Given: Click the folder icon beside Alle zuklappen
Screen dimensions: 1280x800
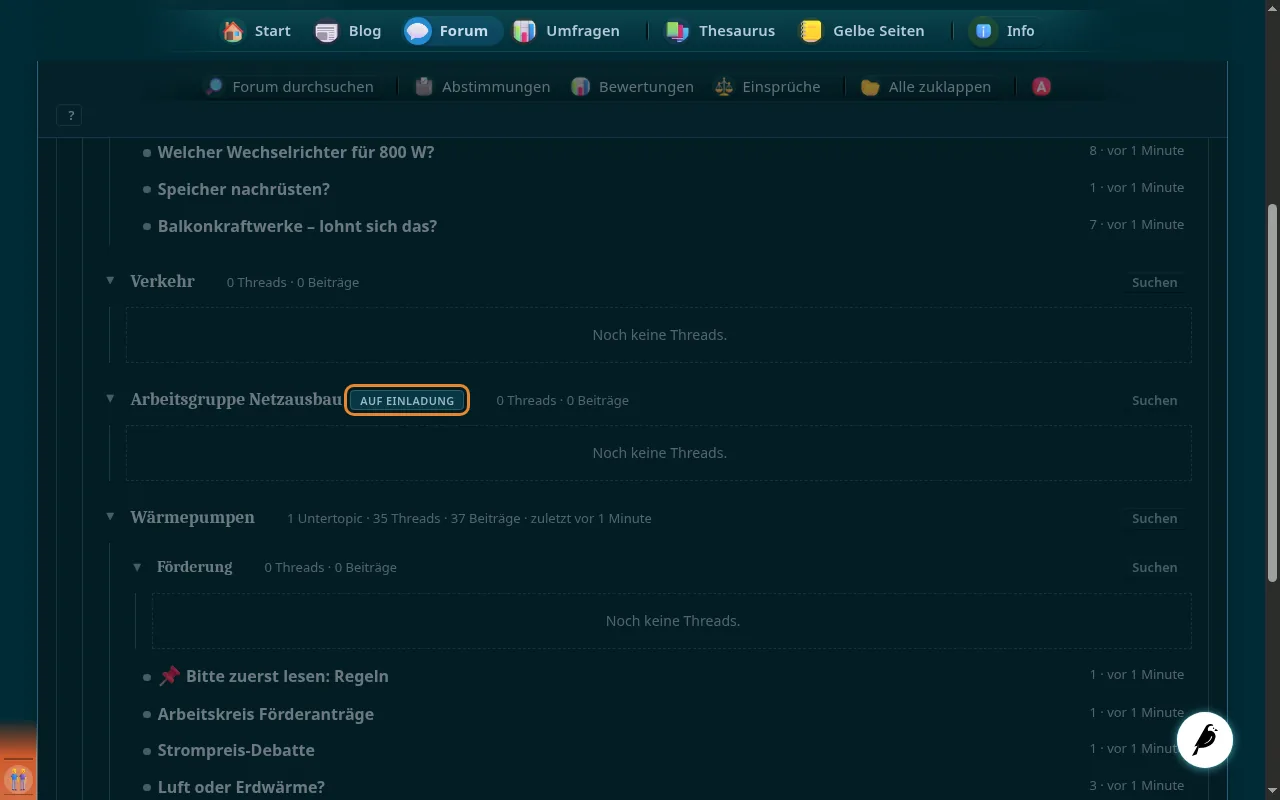Looking at the screenshot, I should point(870,87).
